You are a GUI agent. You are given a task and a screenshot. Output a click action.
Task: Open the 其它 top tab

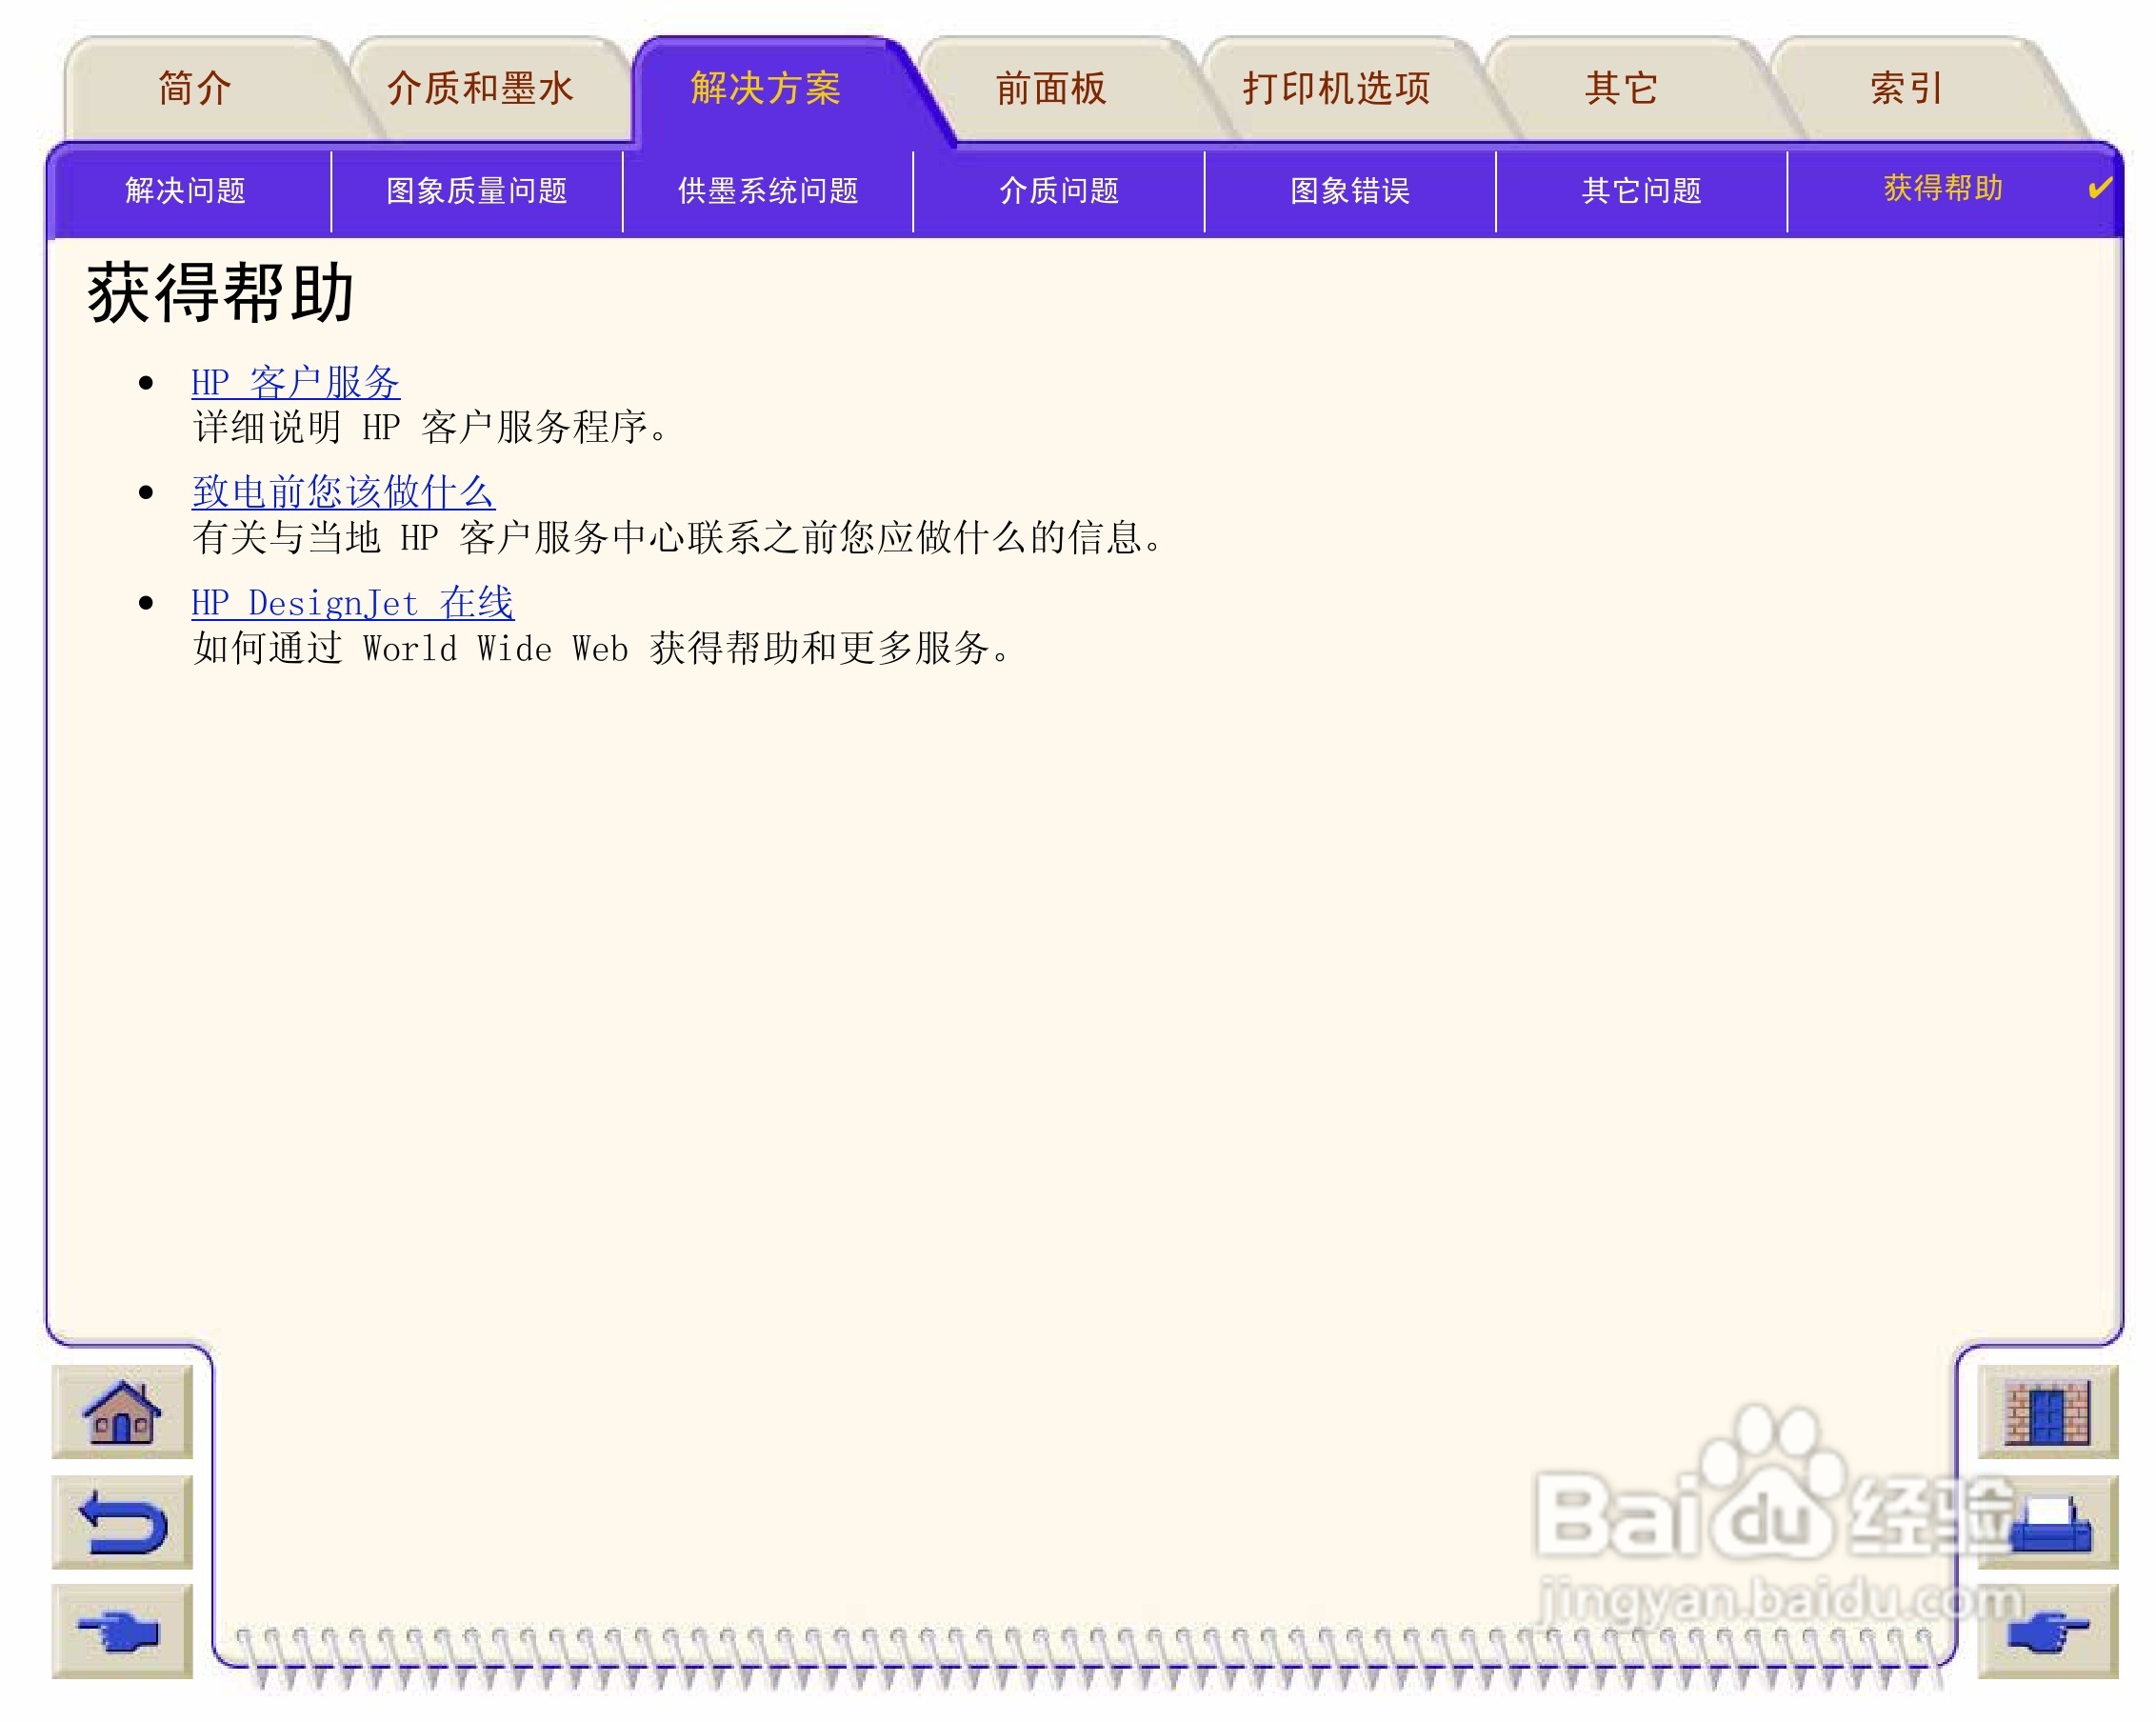click(1621, 89)
